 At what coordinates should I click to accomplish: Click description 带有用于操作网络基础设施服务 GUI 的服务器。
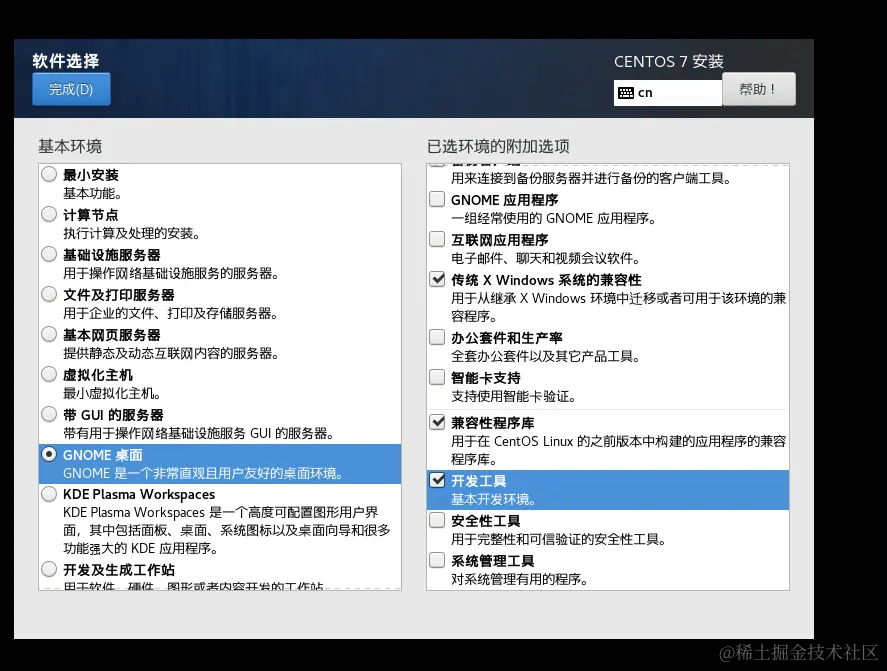tap(199, 434)
